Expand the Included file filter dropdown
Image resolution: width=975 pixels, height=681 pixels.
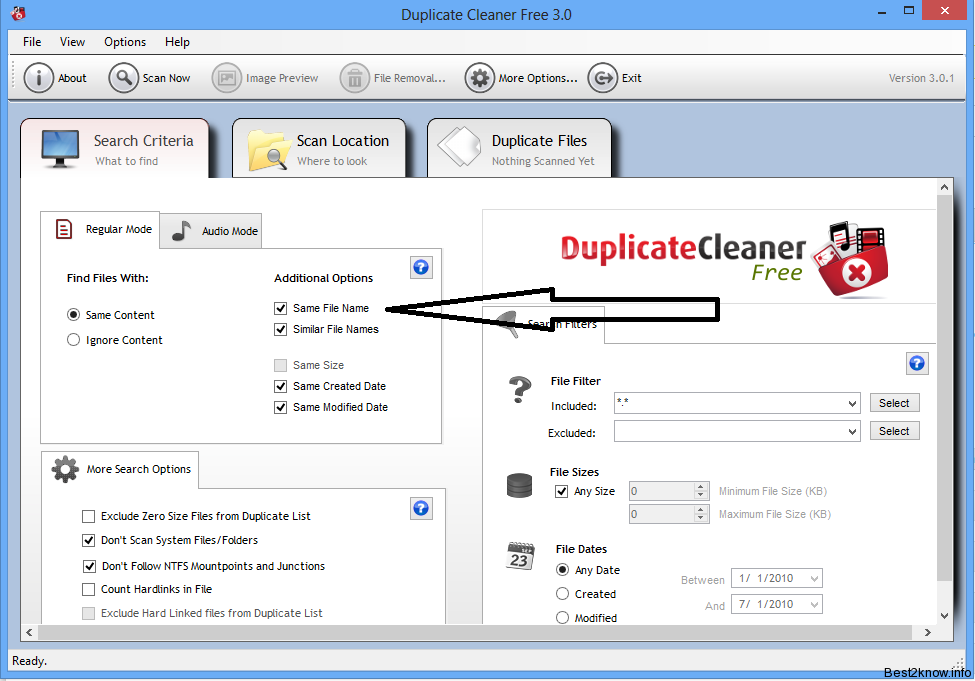pyautogui.click(x=852, y=404)
